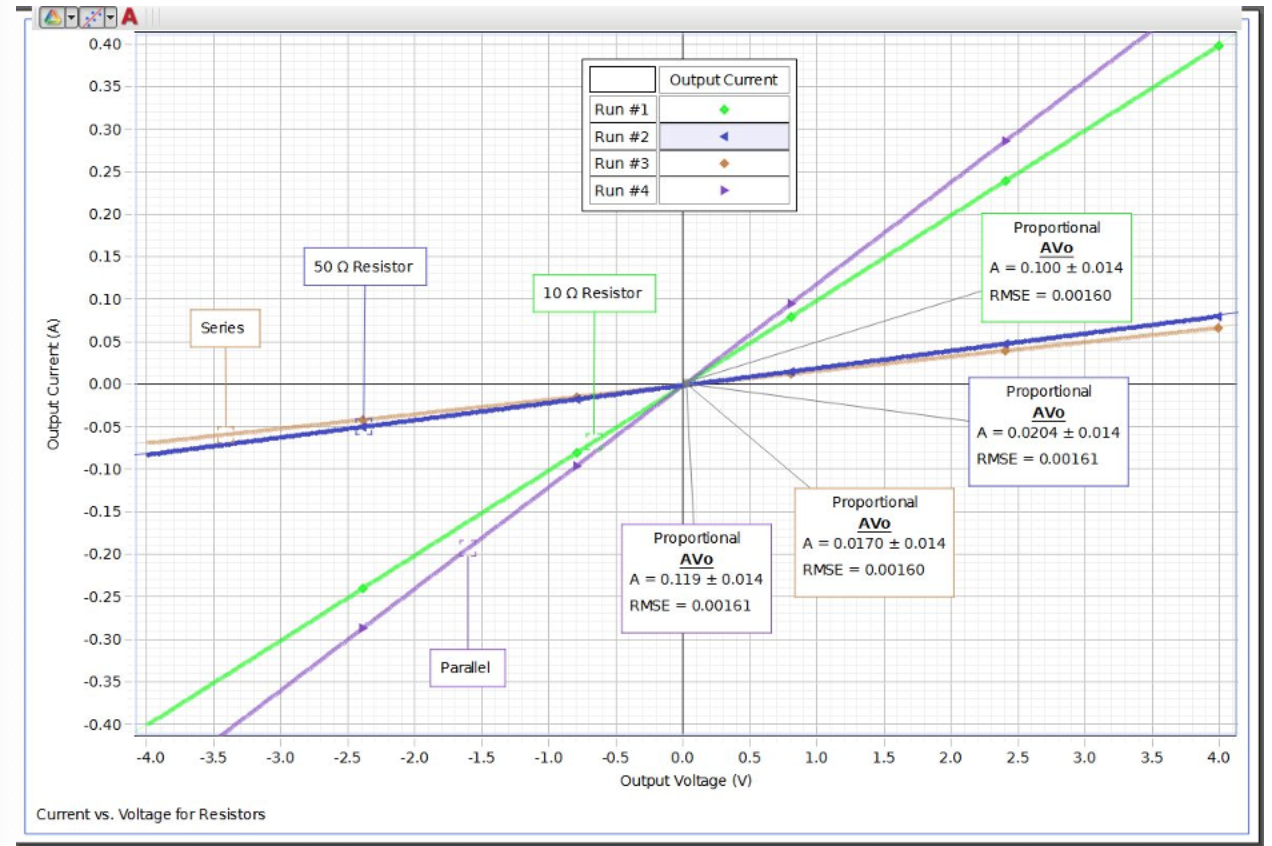This screenshot has height=846, width=1272.
Task: Open the Output Current column header options
Action: click(722, 80)
